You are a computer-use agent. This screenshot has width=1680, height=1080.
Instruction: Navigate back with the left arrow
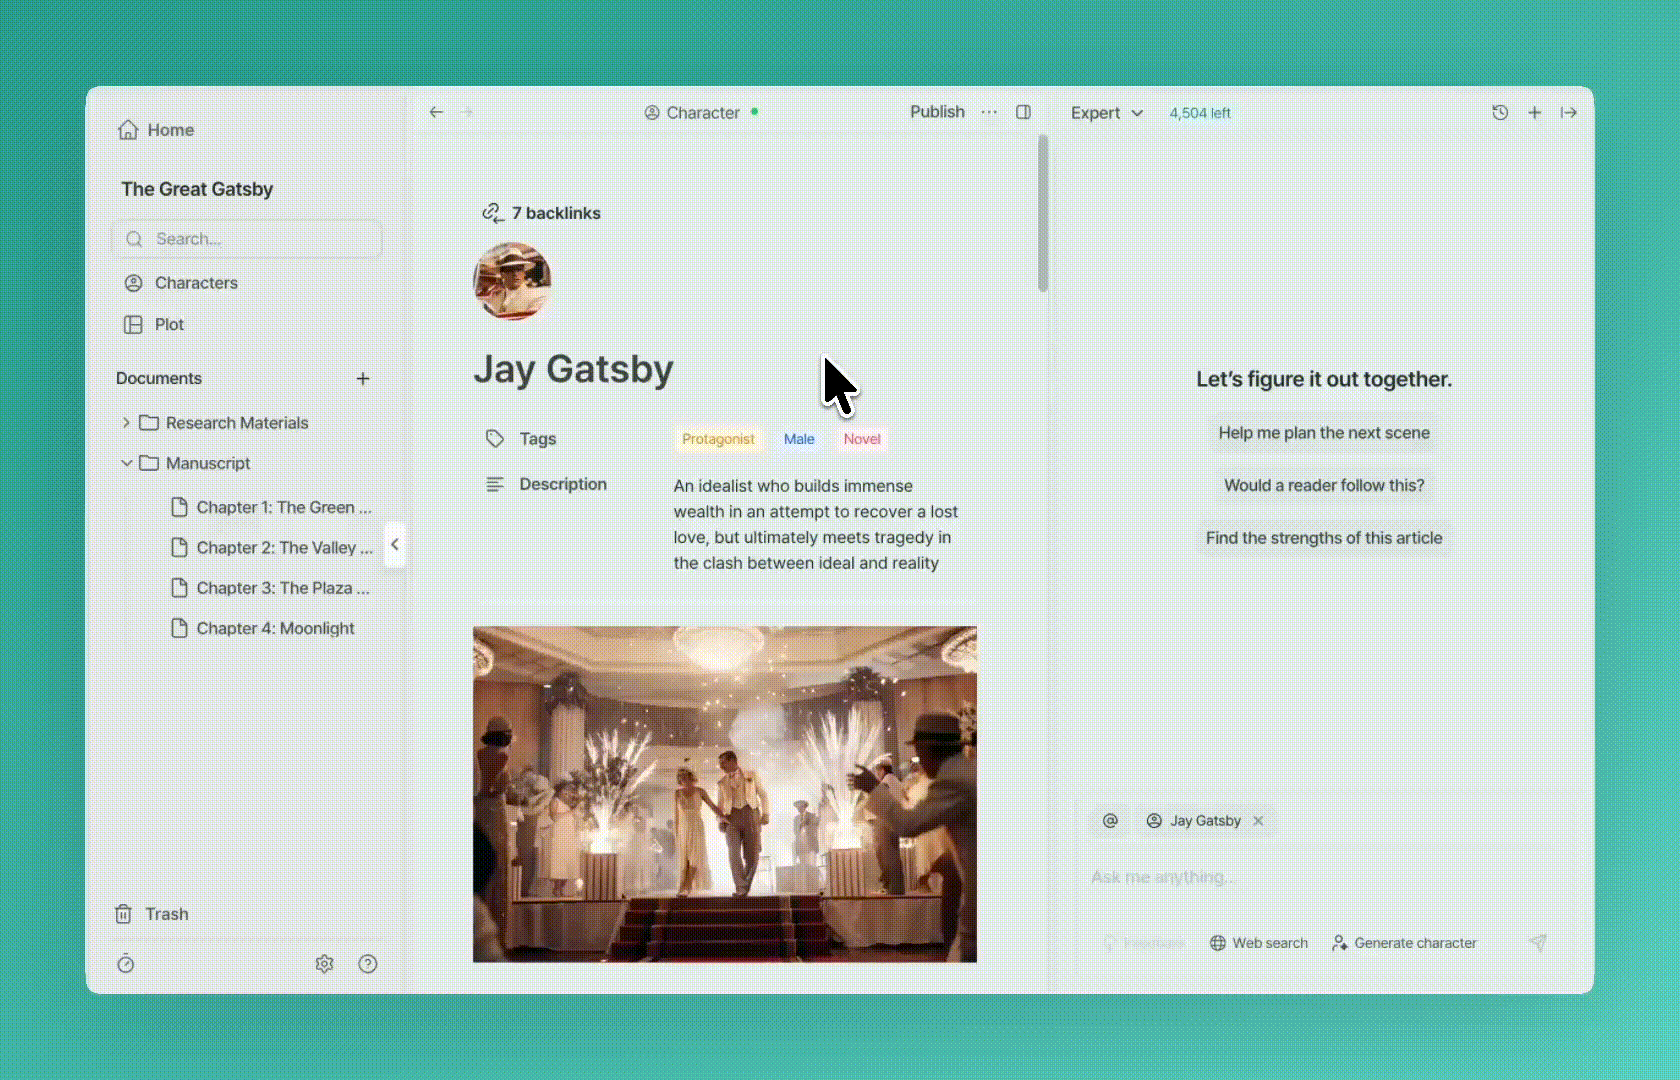tap(436, 112)
